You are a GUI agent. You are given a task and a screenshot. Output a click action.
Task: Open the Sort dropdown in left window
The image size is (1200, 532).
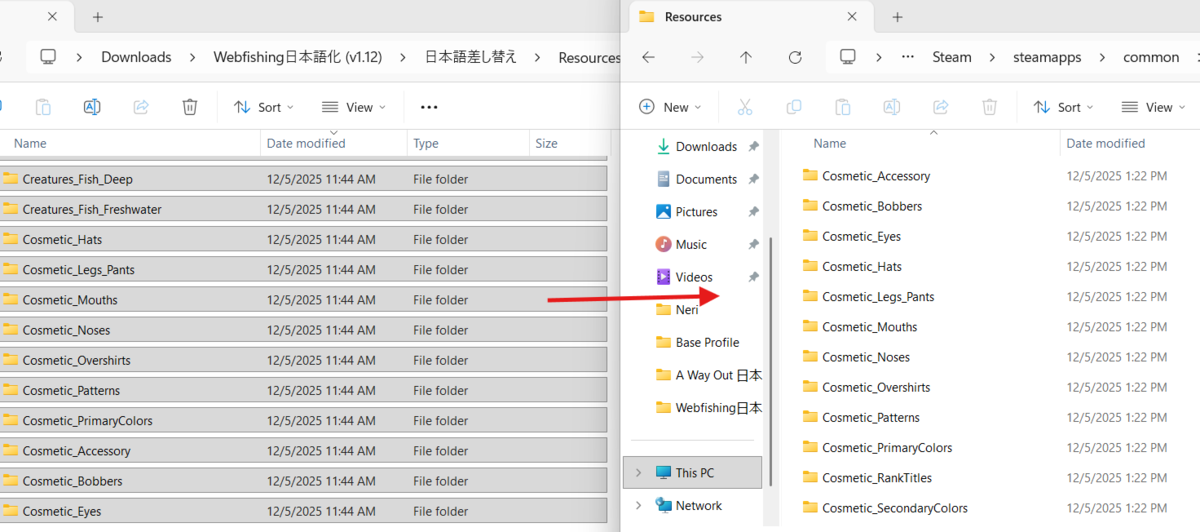(264, 107)
